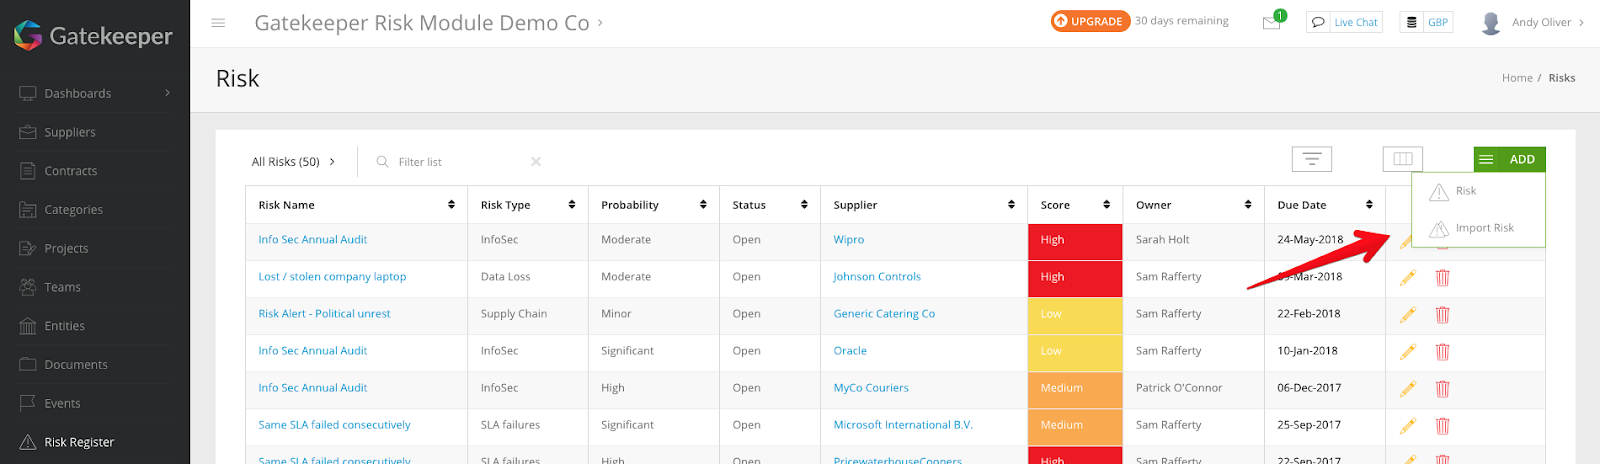Click the red High score cell for Wipro
The height and width of the screenshot is (464, 1600).
click(x=1075, y=241)
